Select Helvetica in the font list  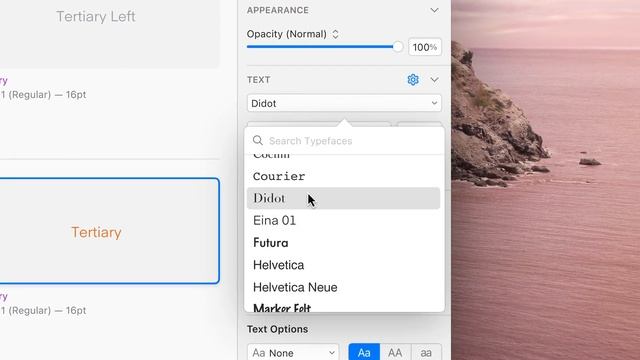click(x=343, y=265)
